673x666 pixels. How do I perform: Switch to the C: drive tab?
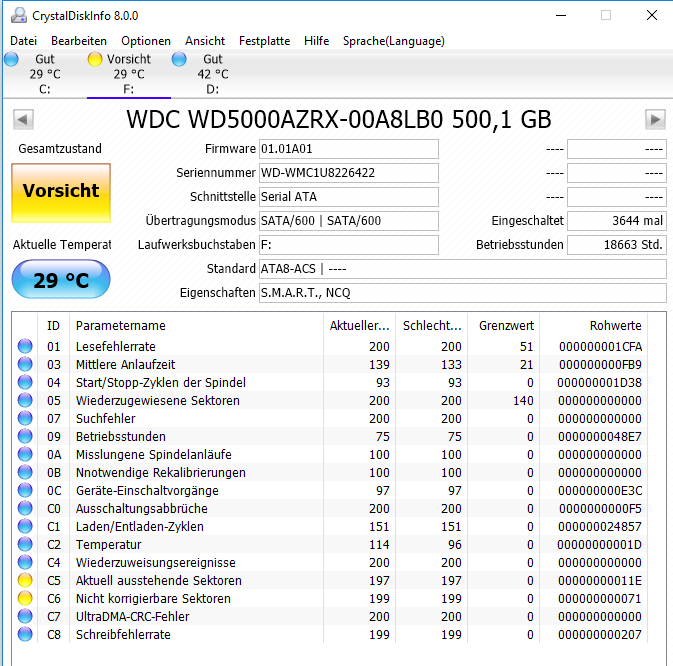pyautogui.click(x=45, y=74)
